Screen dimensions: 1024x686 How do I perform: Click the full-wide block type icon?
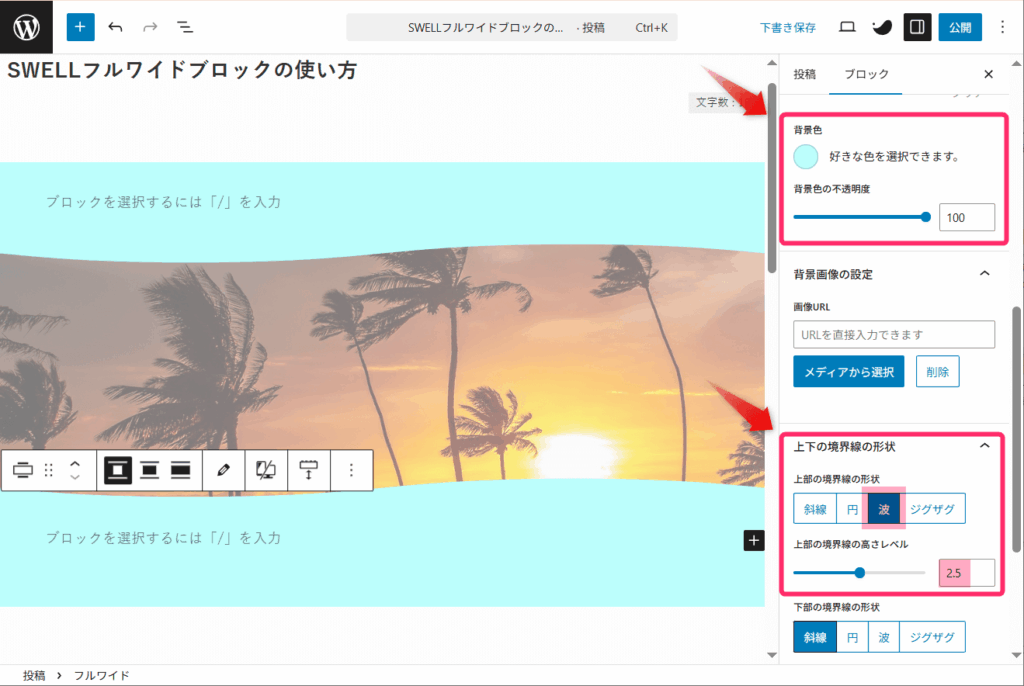pos(23,470)
